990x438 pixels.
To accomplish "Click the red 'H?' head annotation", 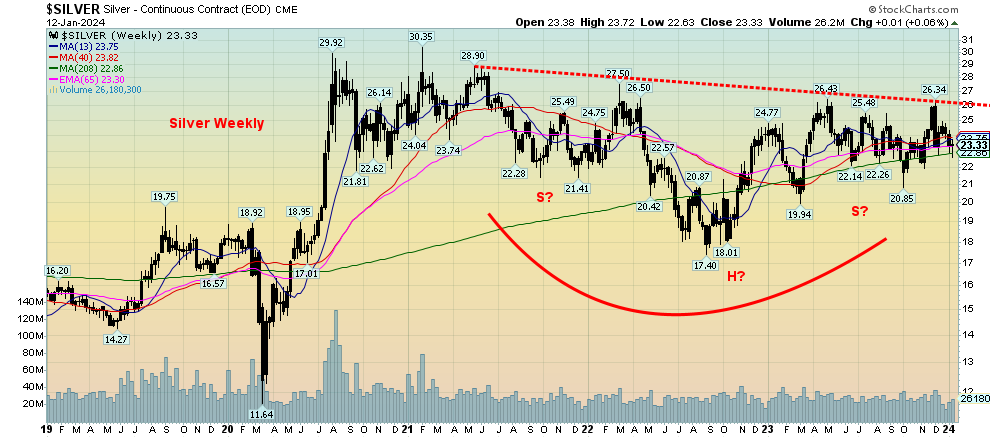I will (735, 275).
